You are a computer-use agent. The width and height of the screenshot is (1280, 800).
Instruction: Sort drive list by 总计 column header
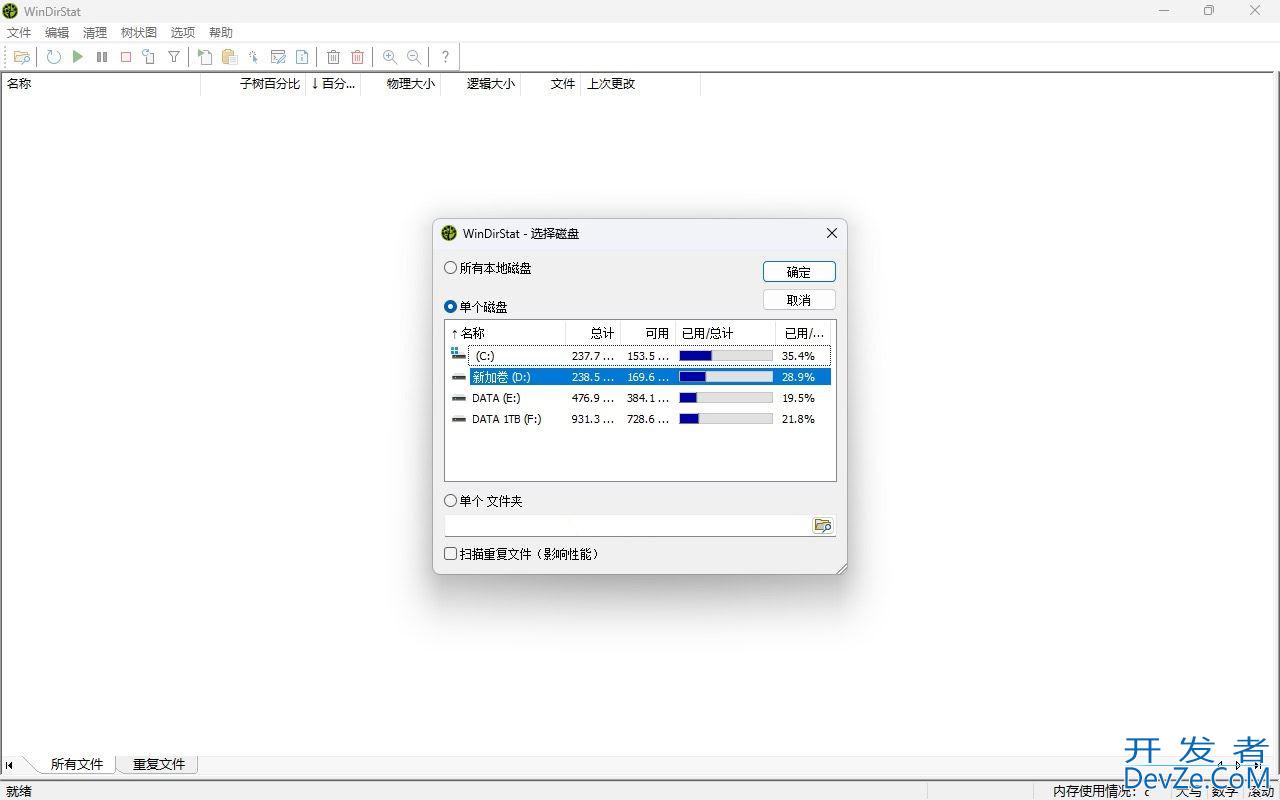(x=593, y=333)
